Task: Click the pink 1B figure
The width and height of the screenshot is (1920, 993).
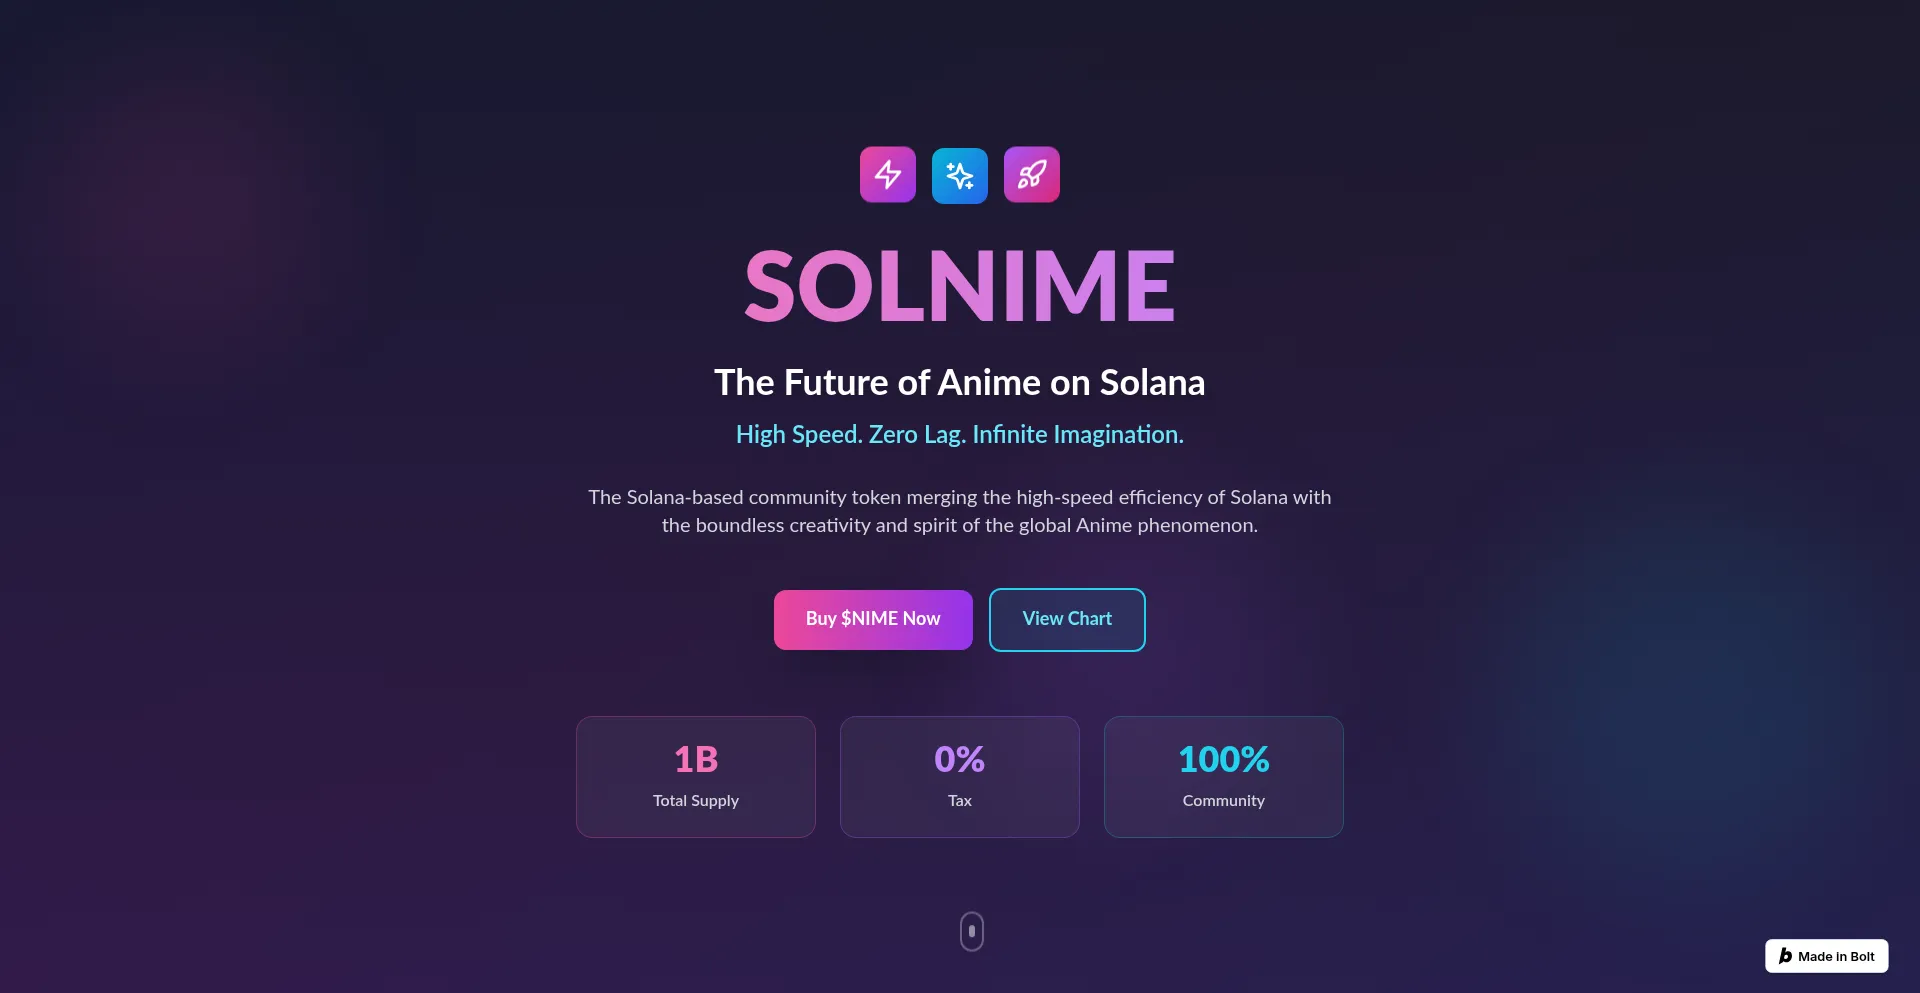Action: click(696, 760)
